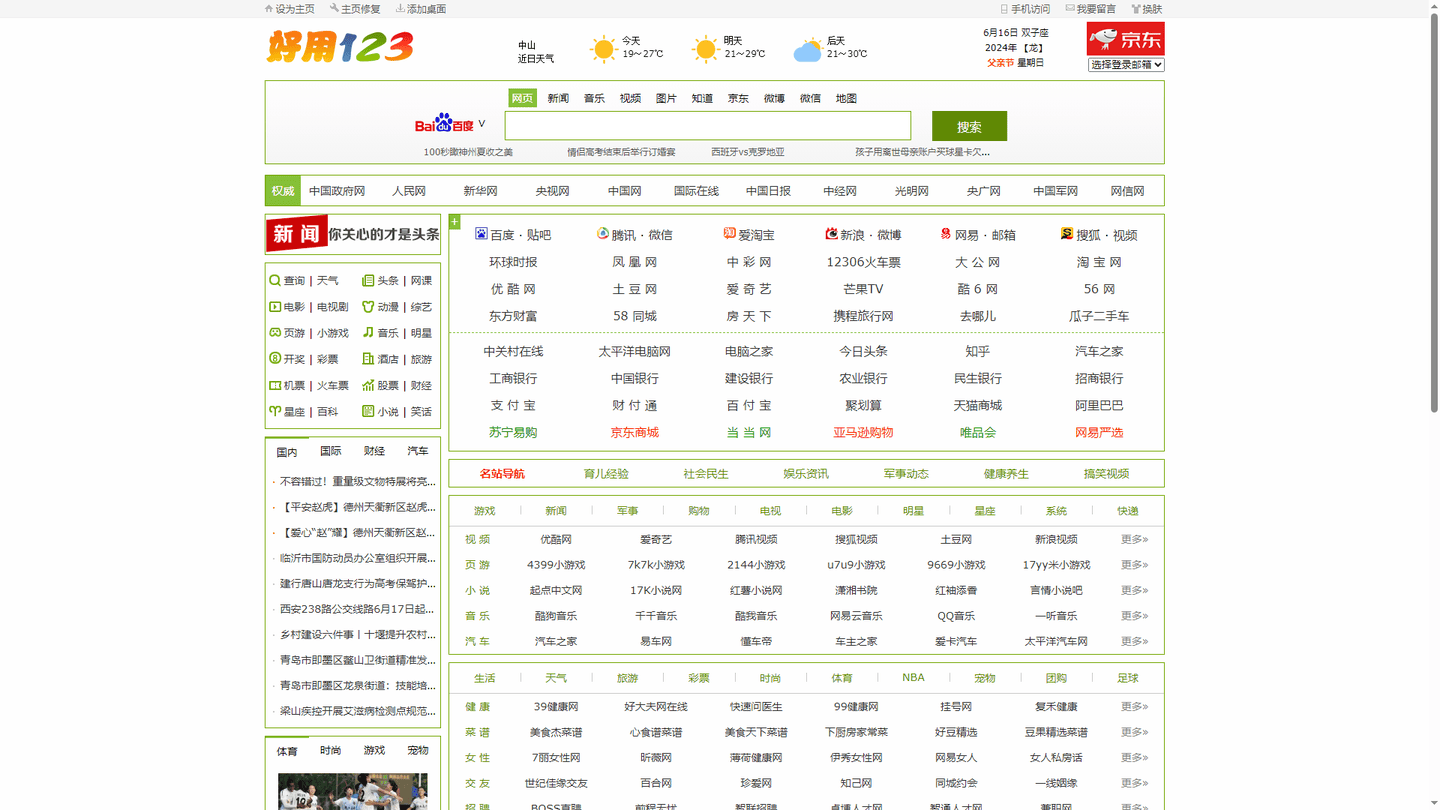This screenshot has width=1440, height=810.
Task: Click the Baidu search input field
Action: 708,125
